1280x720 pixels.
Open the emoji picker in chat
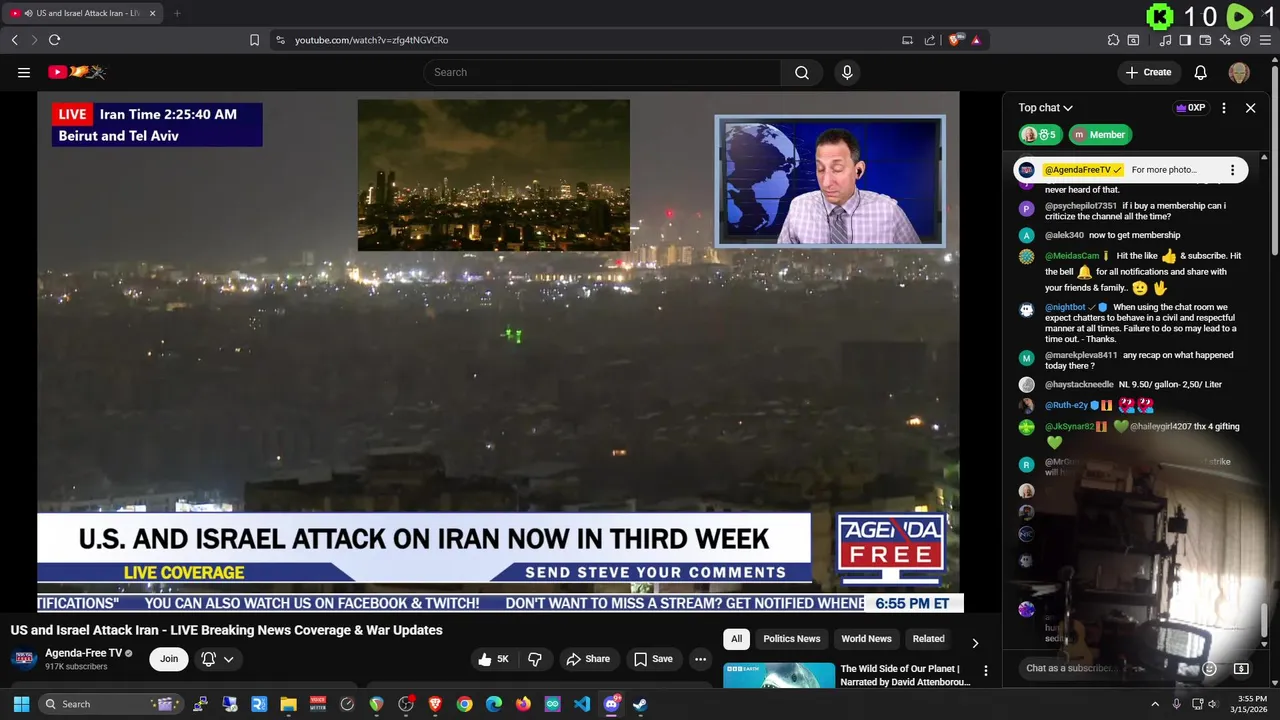[x=1209, y=668]
